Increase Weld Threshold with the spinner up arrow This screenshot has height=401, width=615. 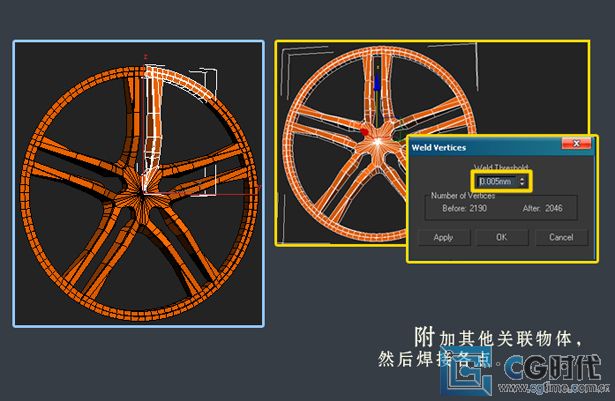point(522,178)
